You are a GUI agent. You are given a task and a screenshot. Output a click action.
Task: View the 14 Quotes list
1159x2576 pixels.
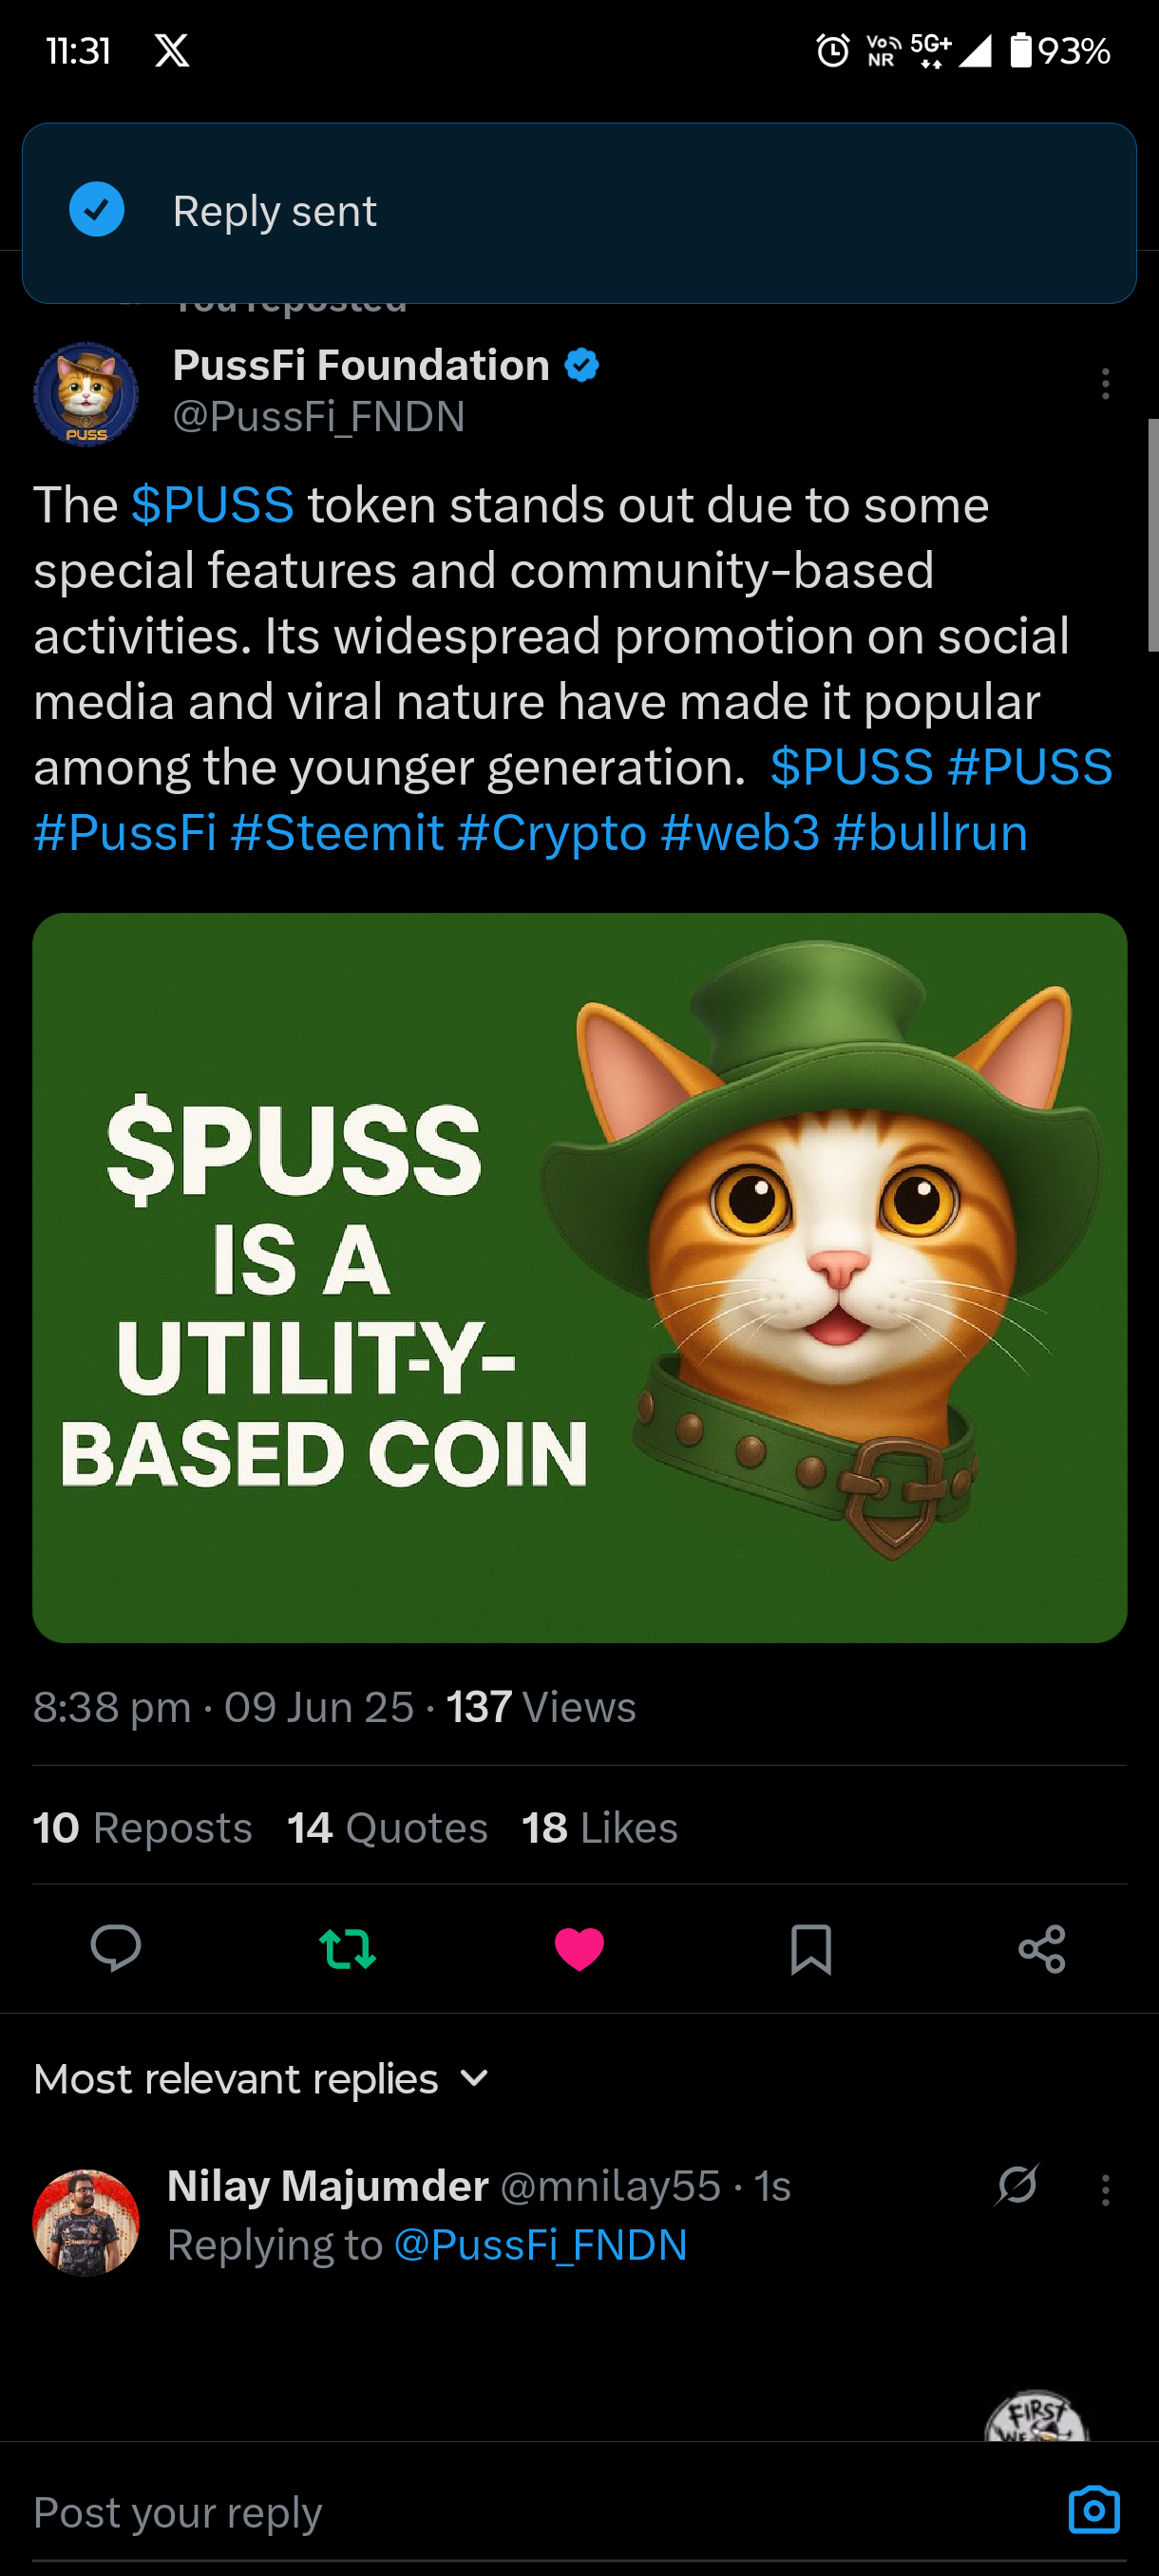pyautogui.click(x=388, y=1827)
